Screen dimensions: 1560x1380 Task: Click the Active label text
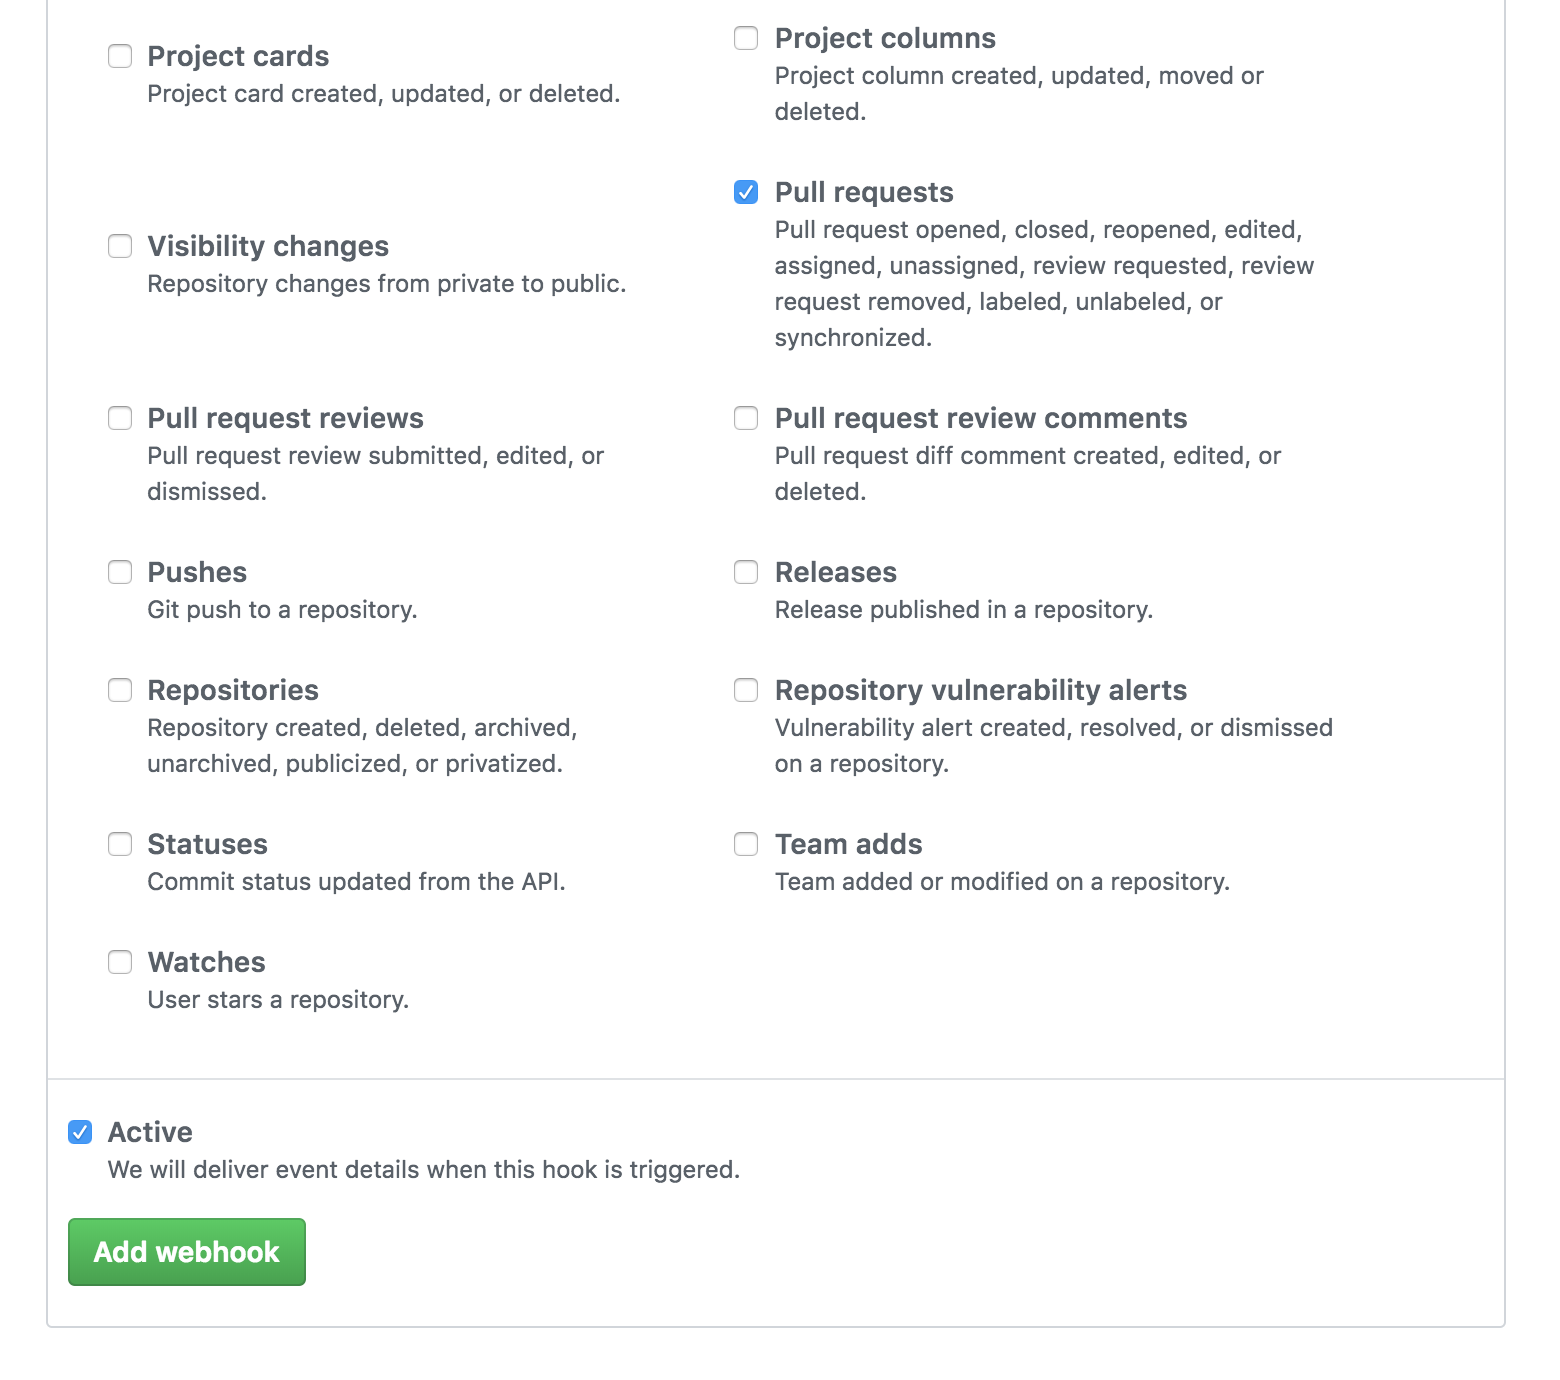click(150, 1132)
